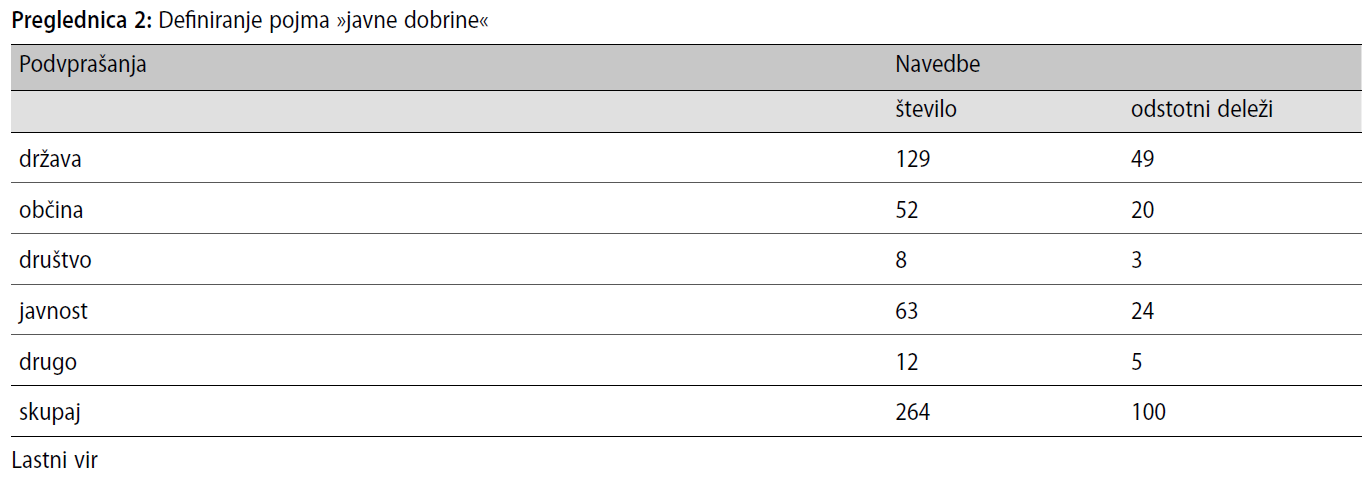Image resolution: width=1370 pixels, height=482 pixels.
Task: Click the value 52 for občina
Action: (907, 210)
